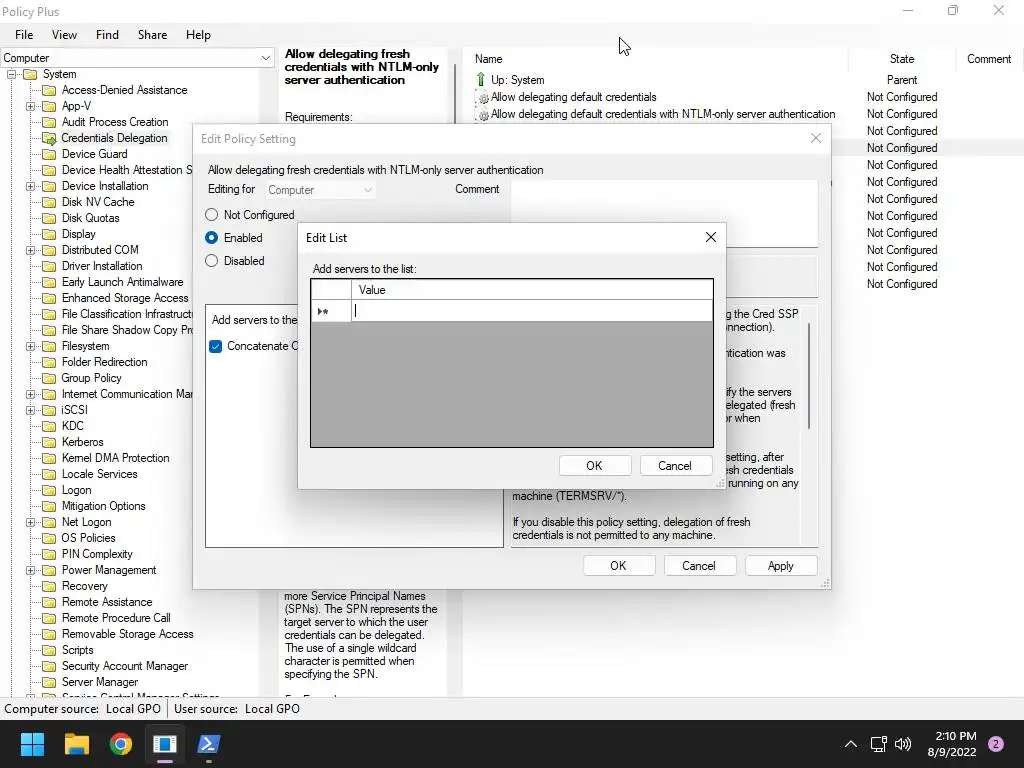Select the KDC folder icon
Viewport: 1024px width, 768px height.
tap(49, 426)
